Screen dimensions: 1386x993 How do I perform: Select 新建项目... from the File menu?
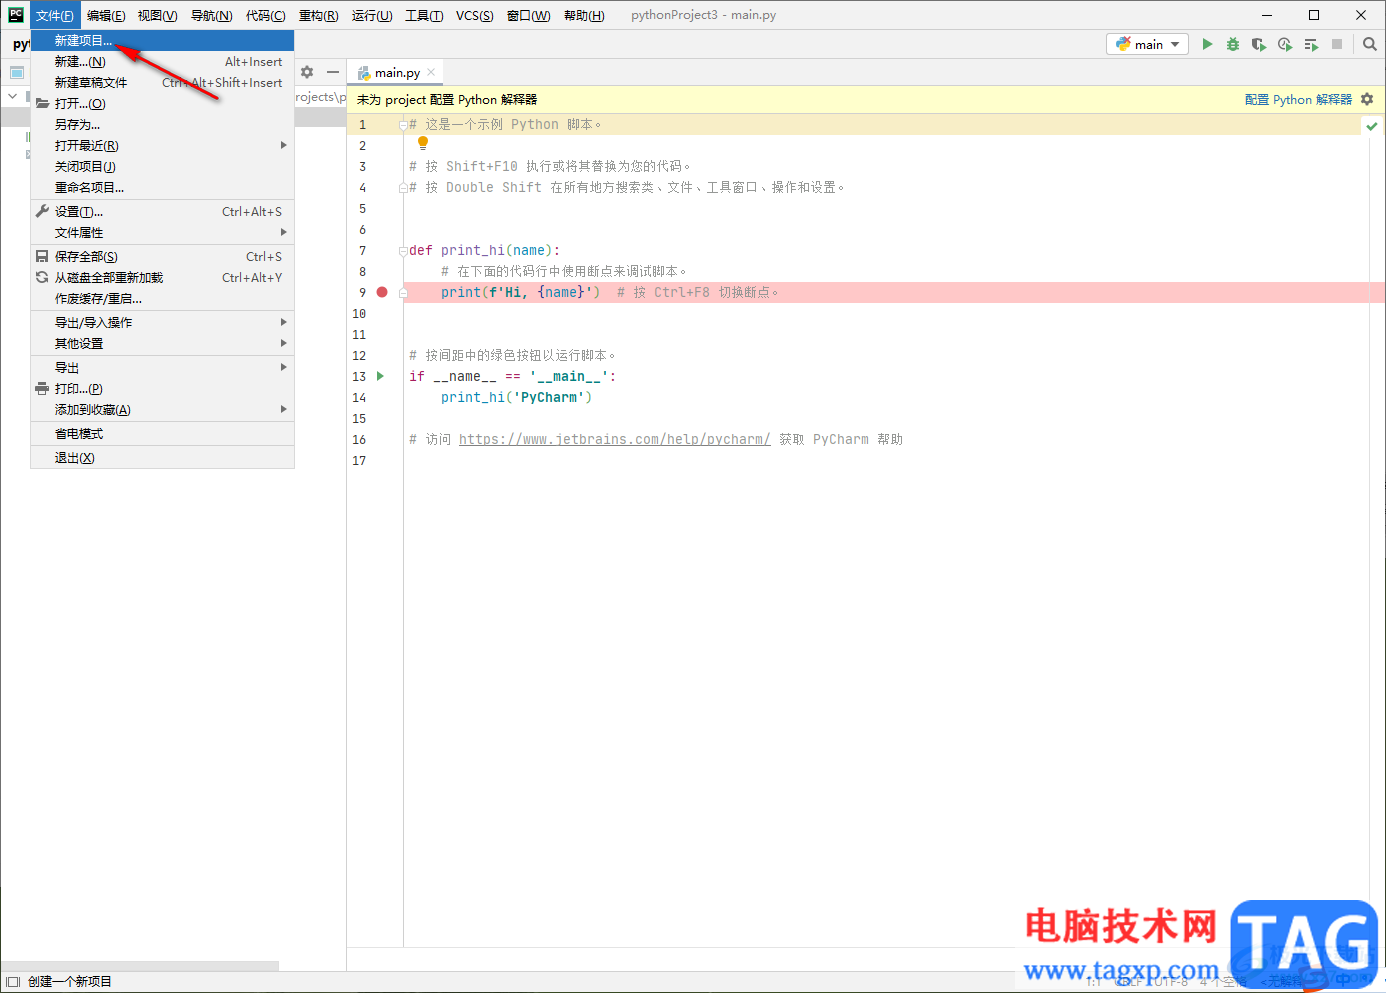click(x=162, y=40)
